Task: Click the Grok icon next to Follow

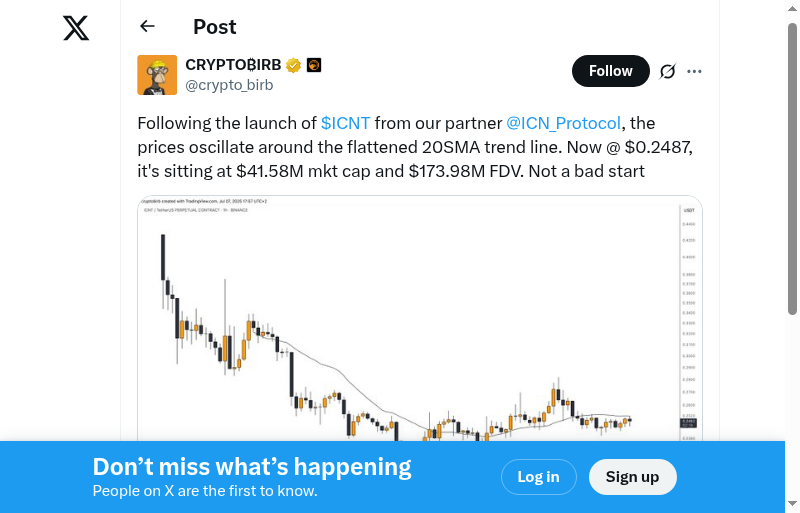Action: coord(668,71)
